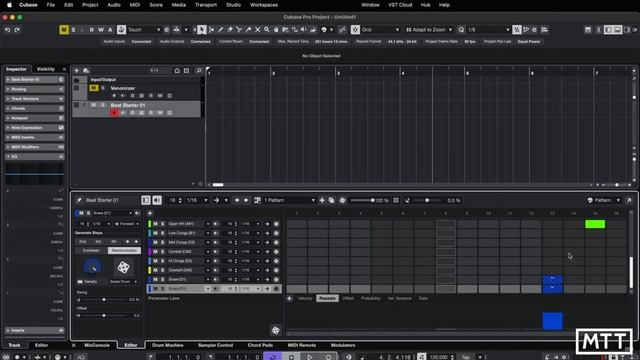Select the Velocity parameter lane

[305, 298]
